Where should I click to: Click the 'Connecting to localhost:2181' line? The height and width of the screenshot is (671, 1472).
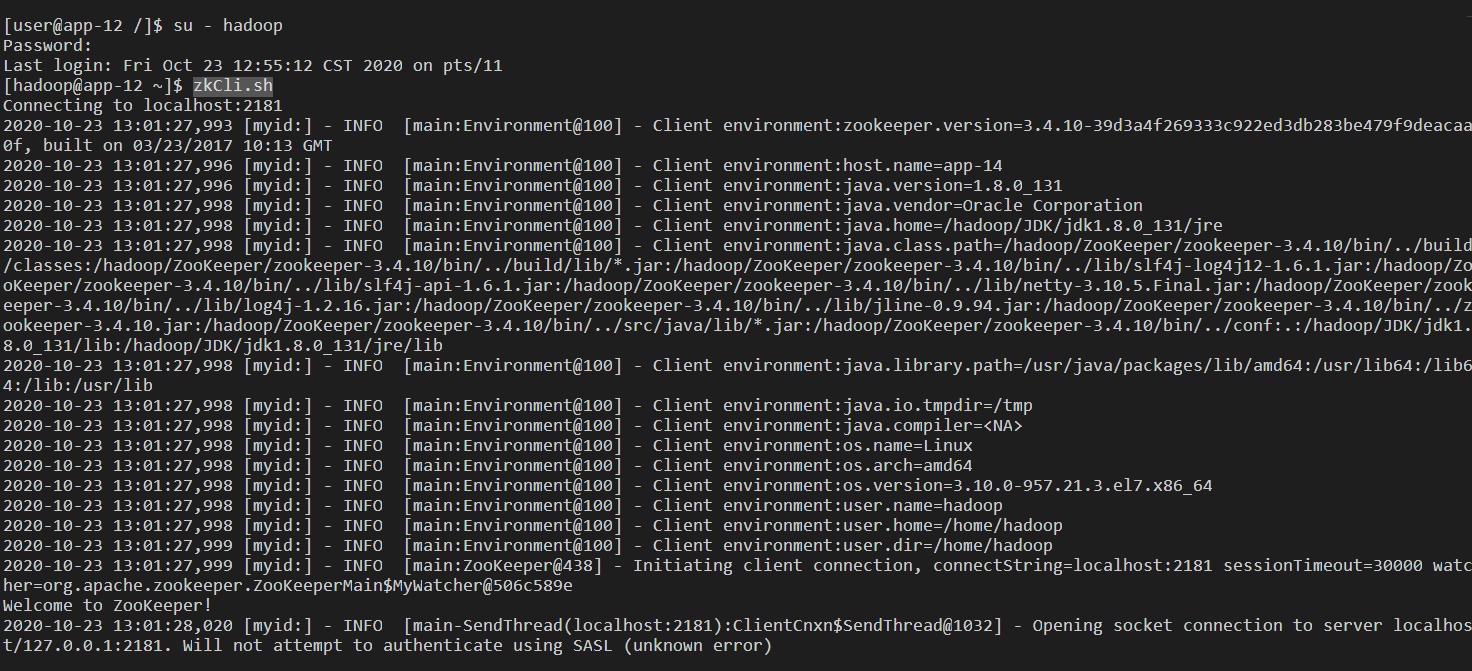143,106
